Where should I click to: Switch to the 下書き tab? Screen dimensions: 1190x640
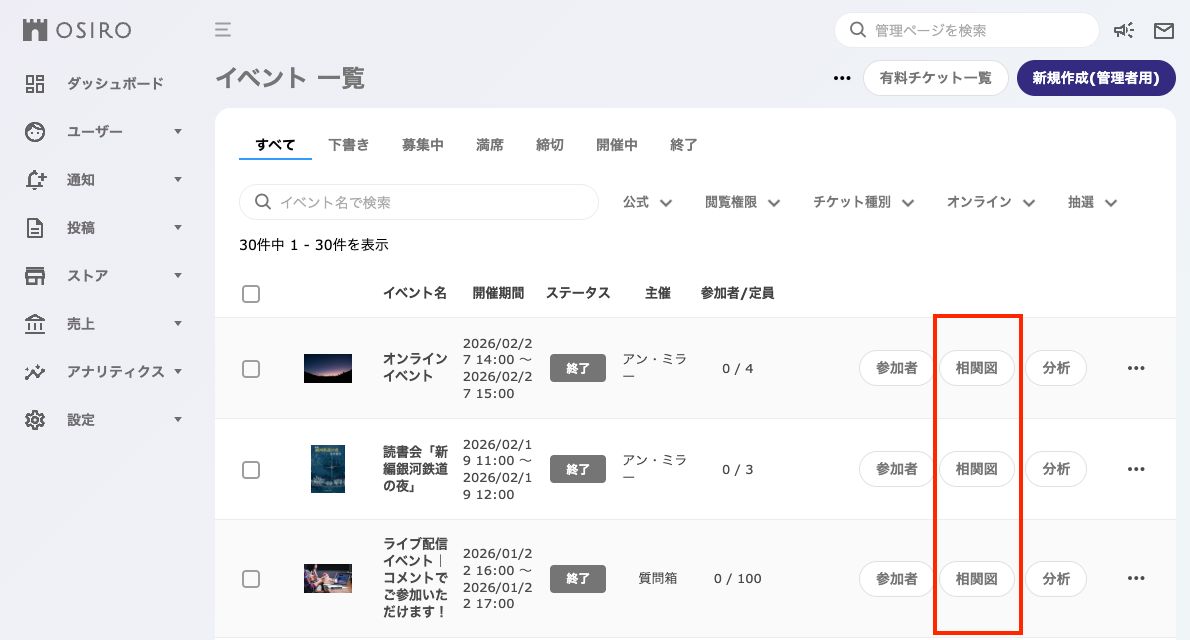click(348, 144)
